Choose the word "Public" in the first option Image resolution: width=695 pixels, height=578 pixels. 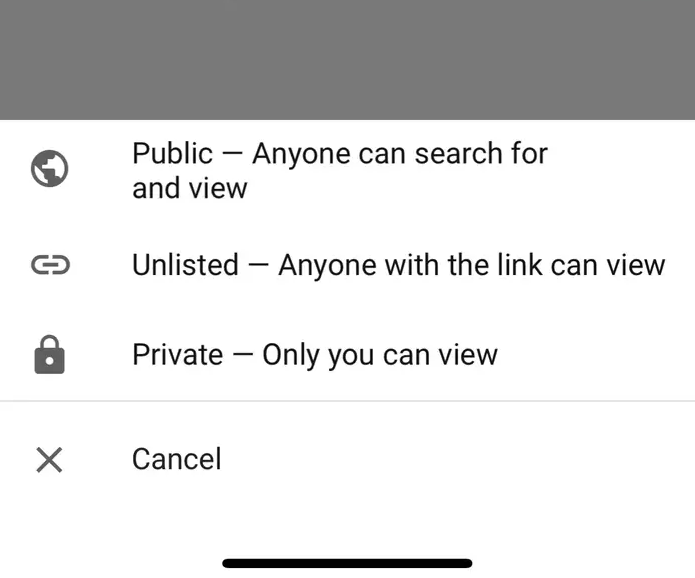tap(172, 153)
